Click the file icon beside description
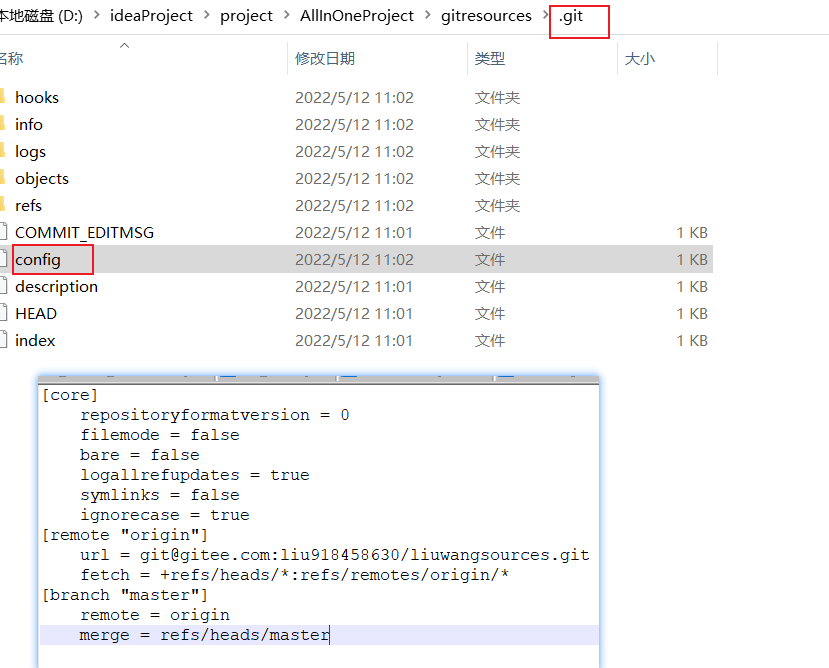 4,286
